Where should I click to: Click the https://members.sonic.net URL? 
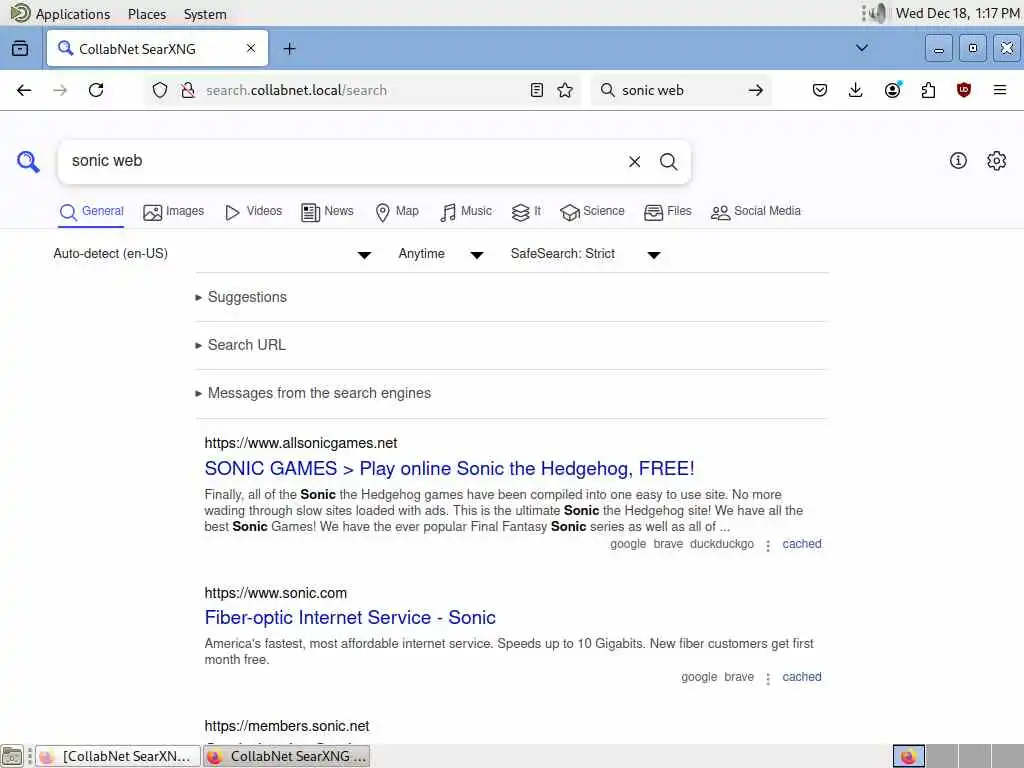[287, 726]
